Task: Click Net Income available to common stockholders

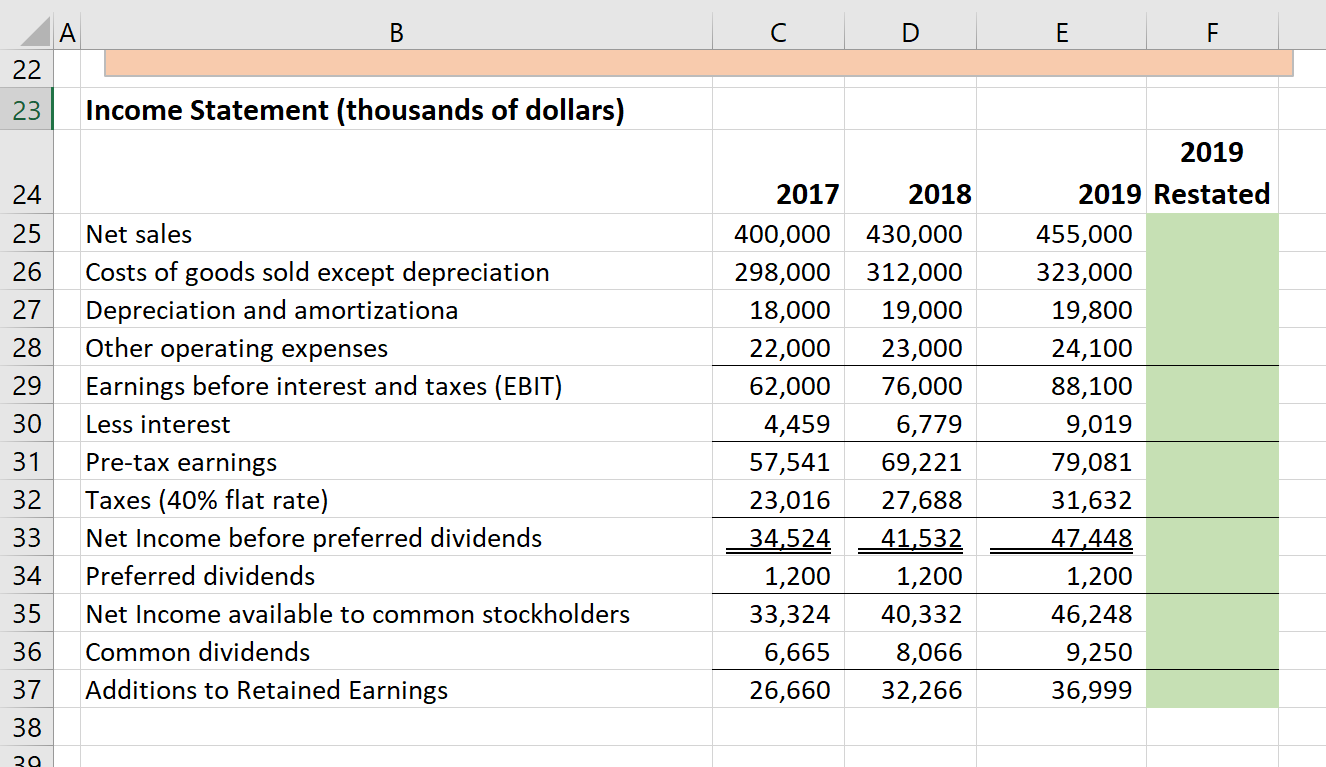Action: pyautogui.click(x=358, y=614)
